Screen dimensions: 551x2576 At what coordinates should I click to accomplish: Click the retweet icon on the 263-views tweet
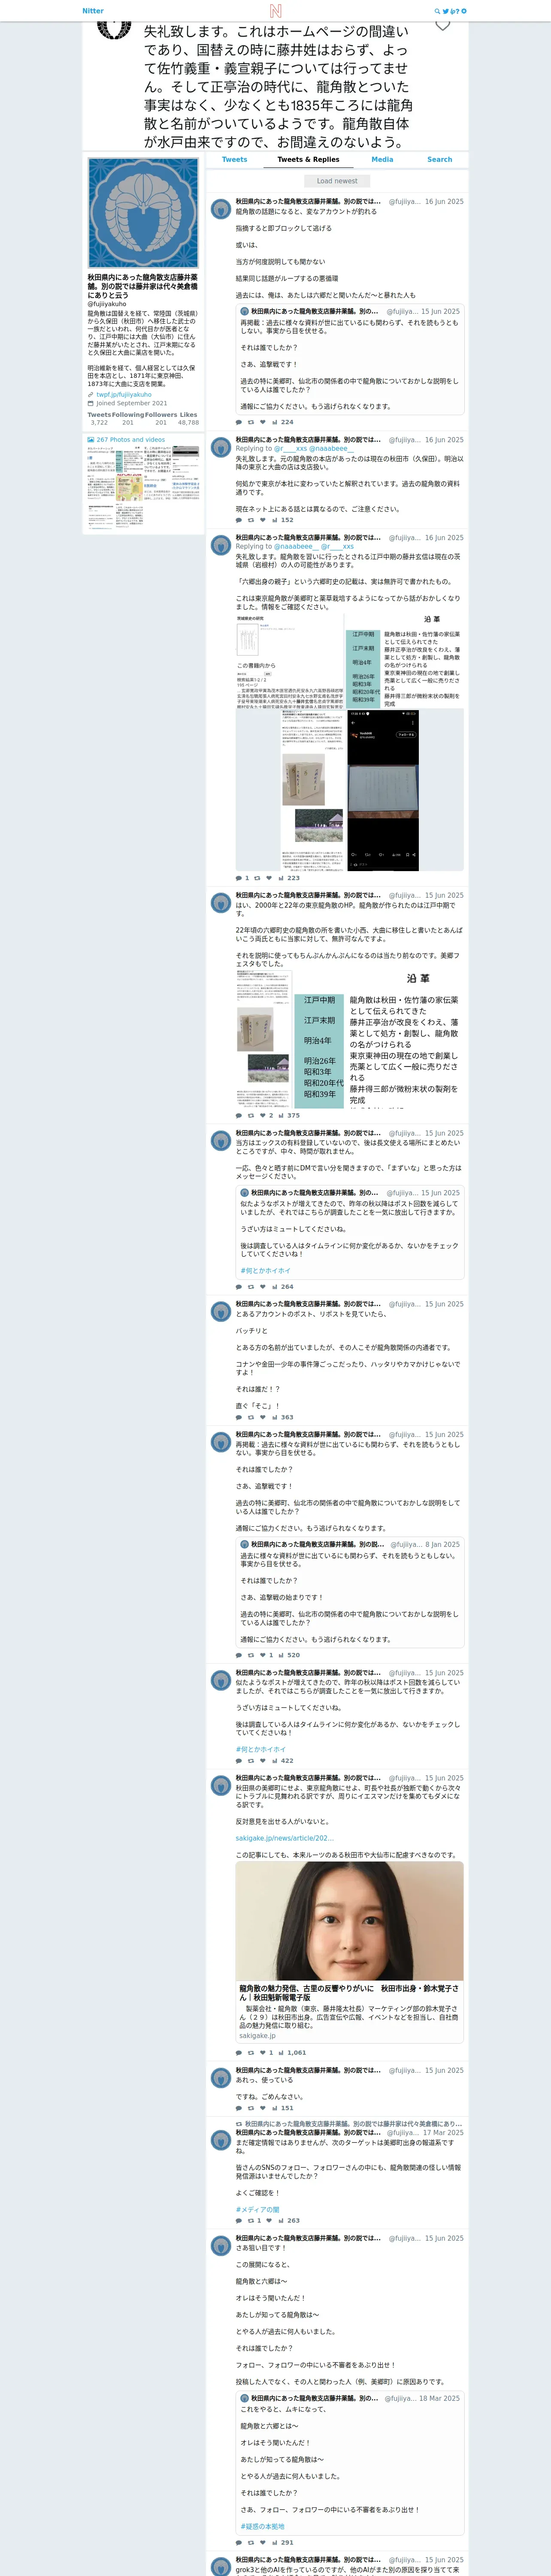251,2220
